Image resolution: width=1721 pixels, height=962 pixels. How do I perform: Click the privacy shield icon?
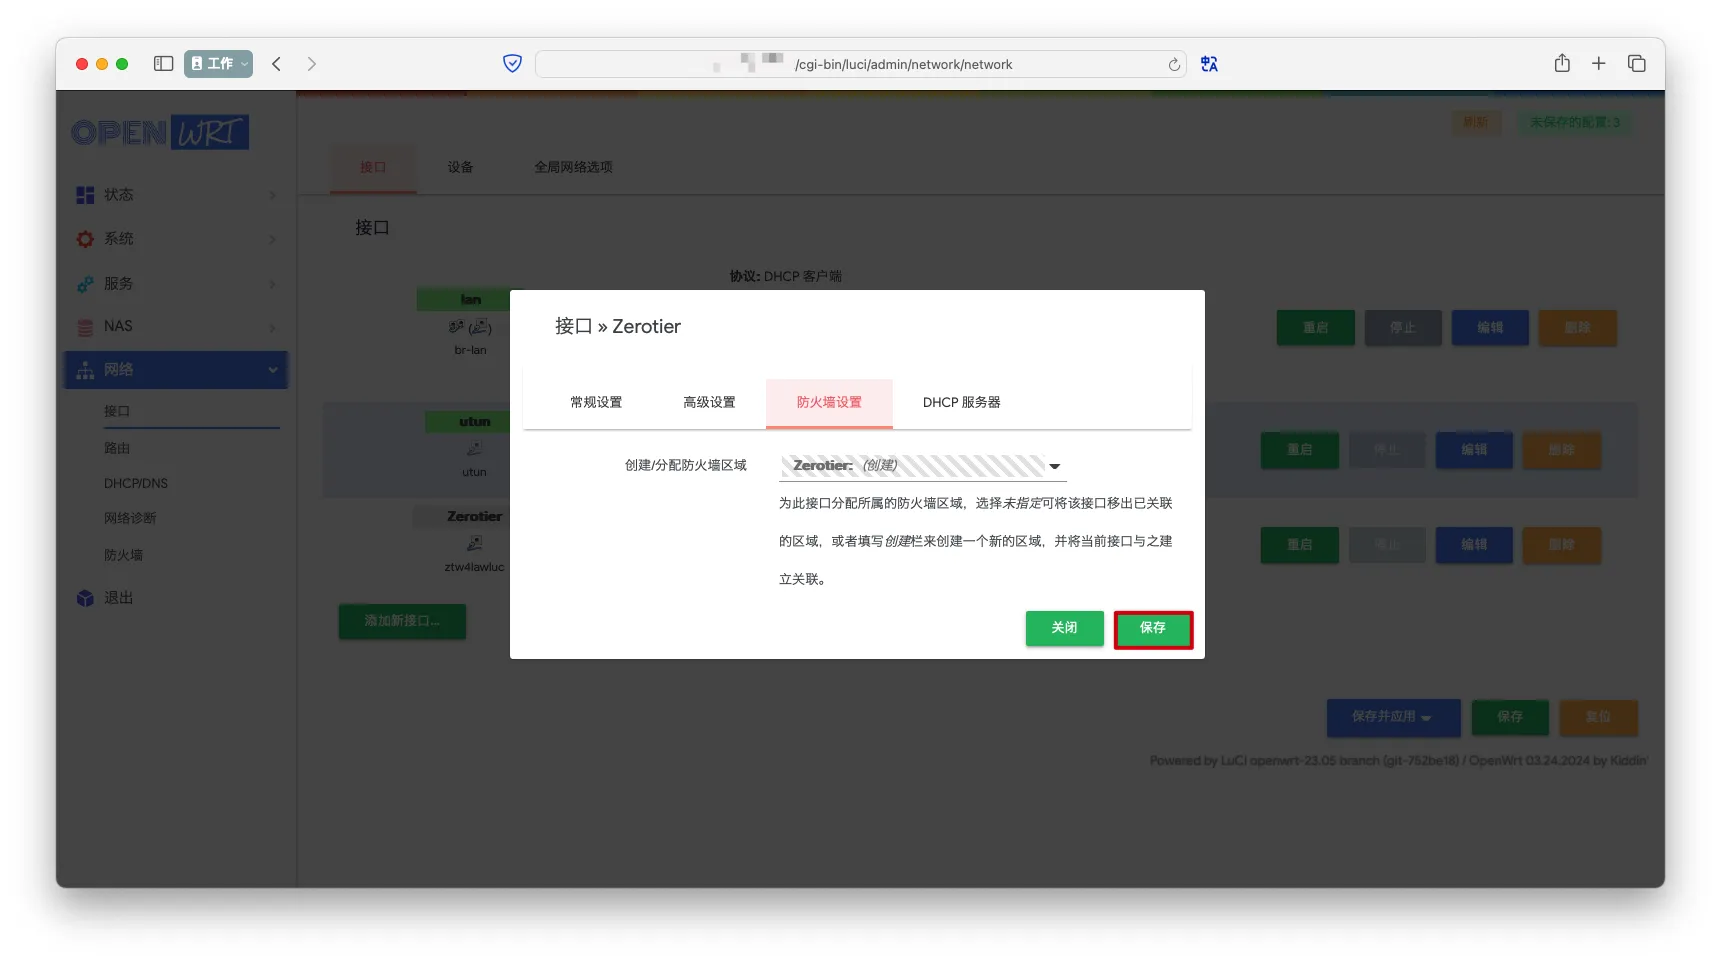click(512, 64)
